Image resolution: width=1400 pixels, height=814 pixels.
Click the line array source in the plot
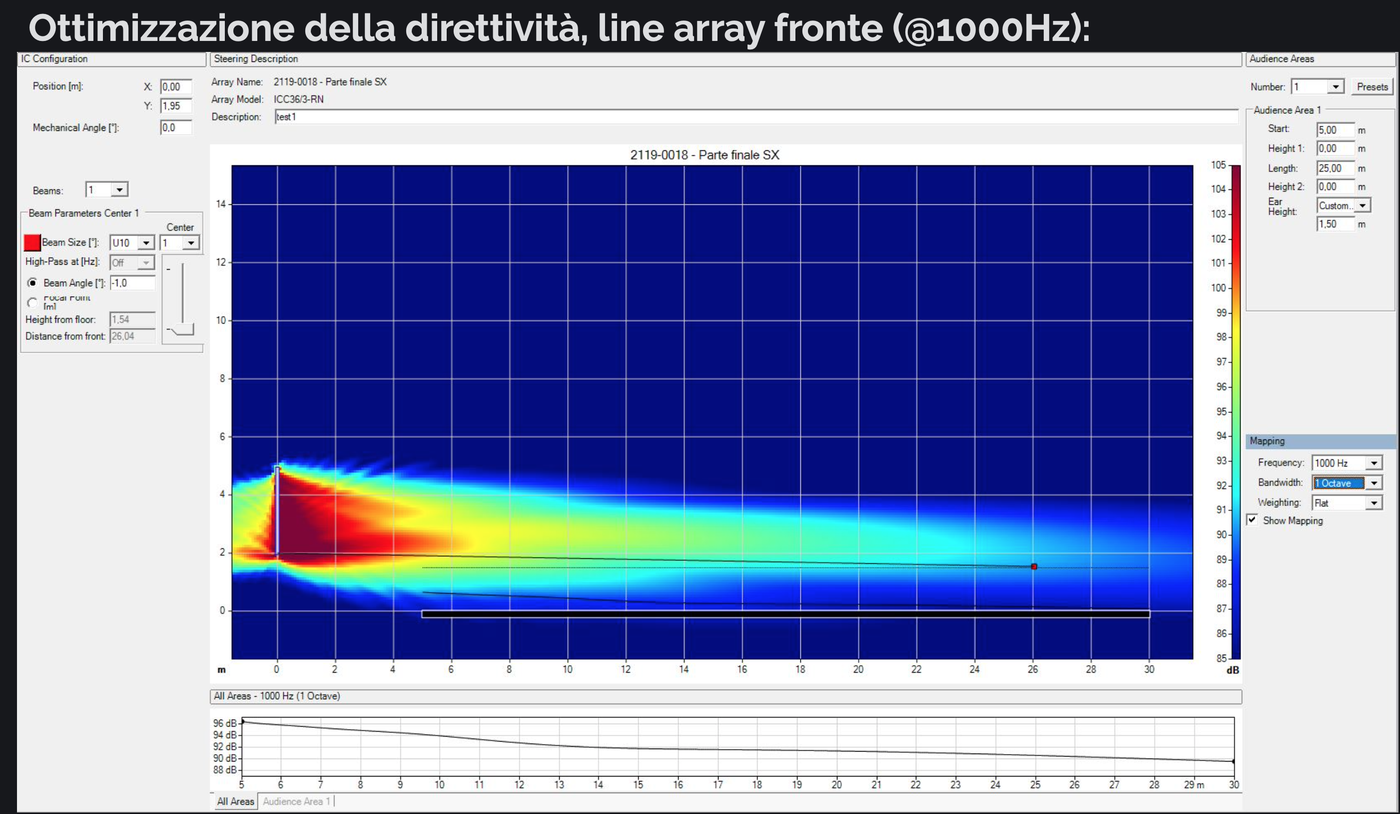tap(277, 510)
